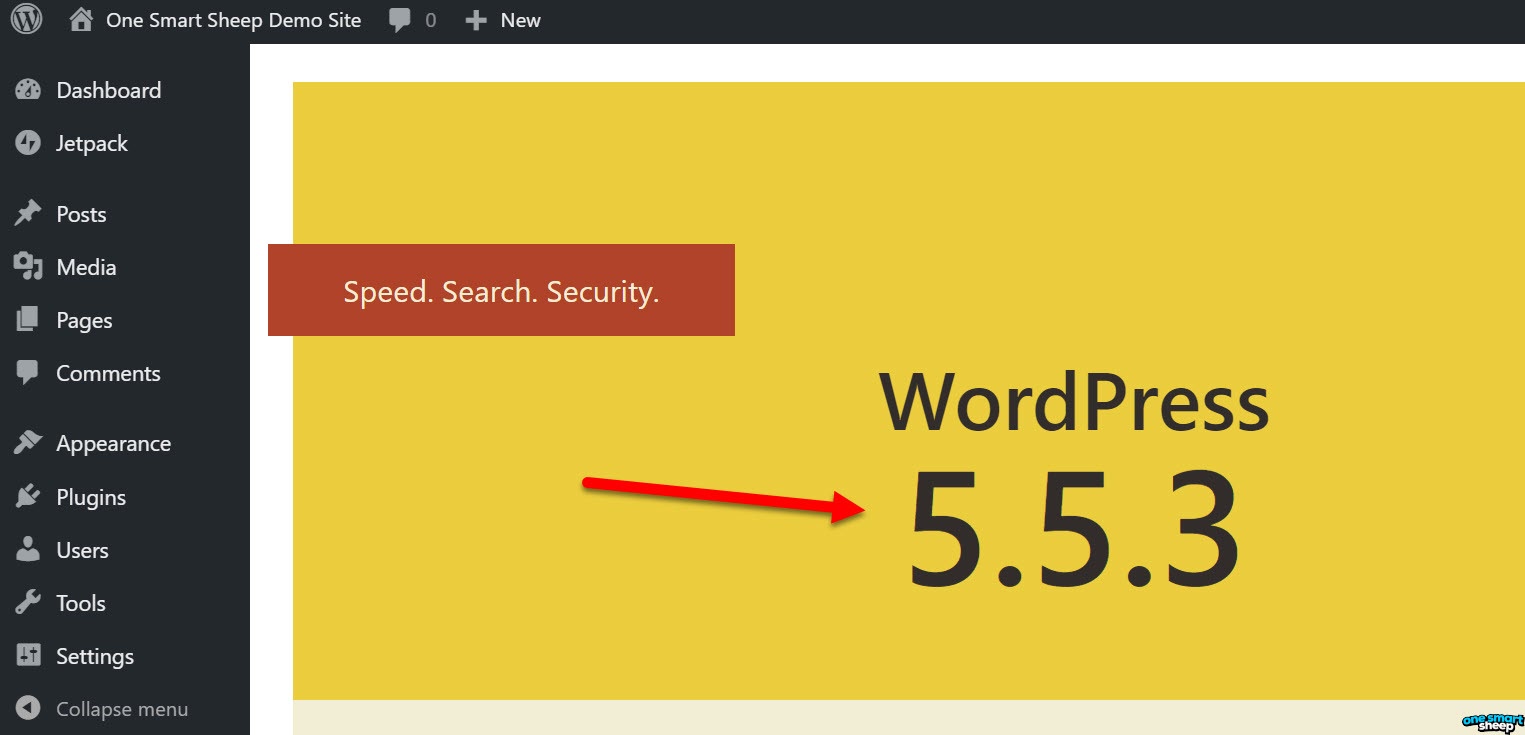The height and width of the screenshot is (735, 1525).
Task: Click the plus icon beside New
Action: (476, 20)
